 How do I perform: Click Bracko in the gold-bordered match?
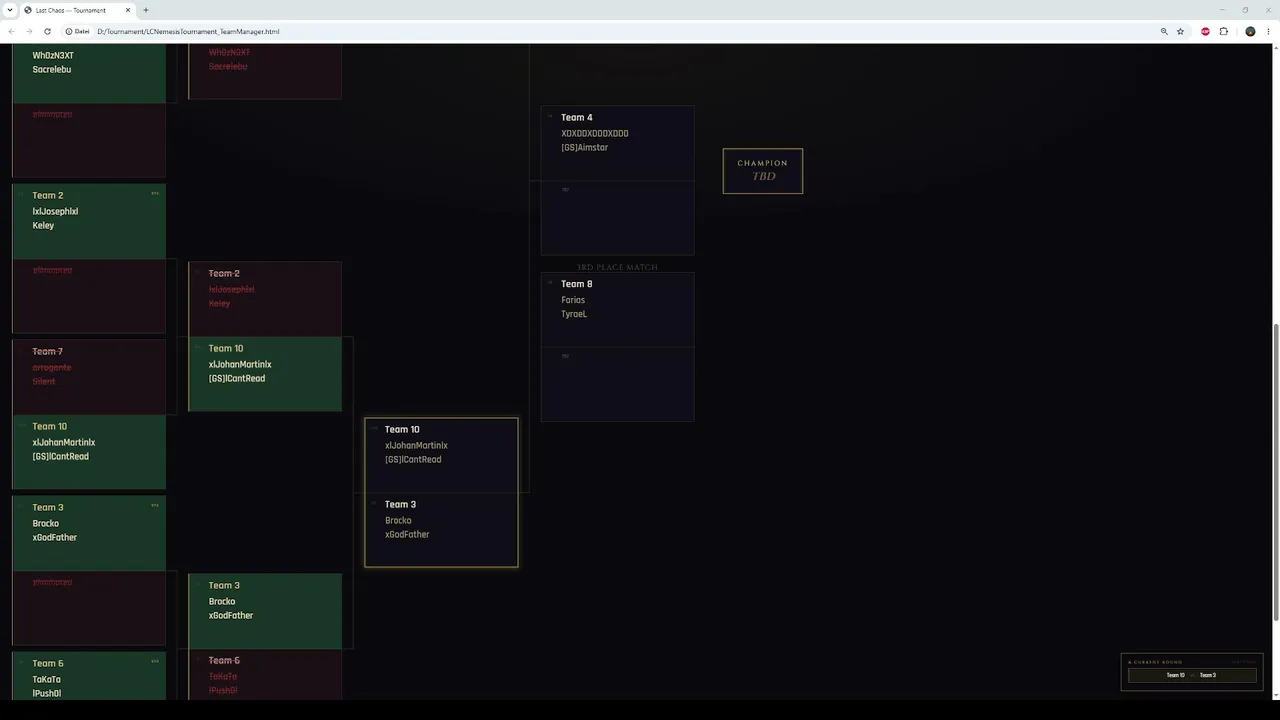pyautogui.click(x=398, y=520)
